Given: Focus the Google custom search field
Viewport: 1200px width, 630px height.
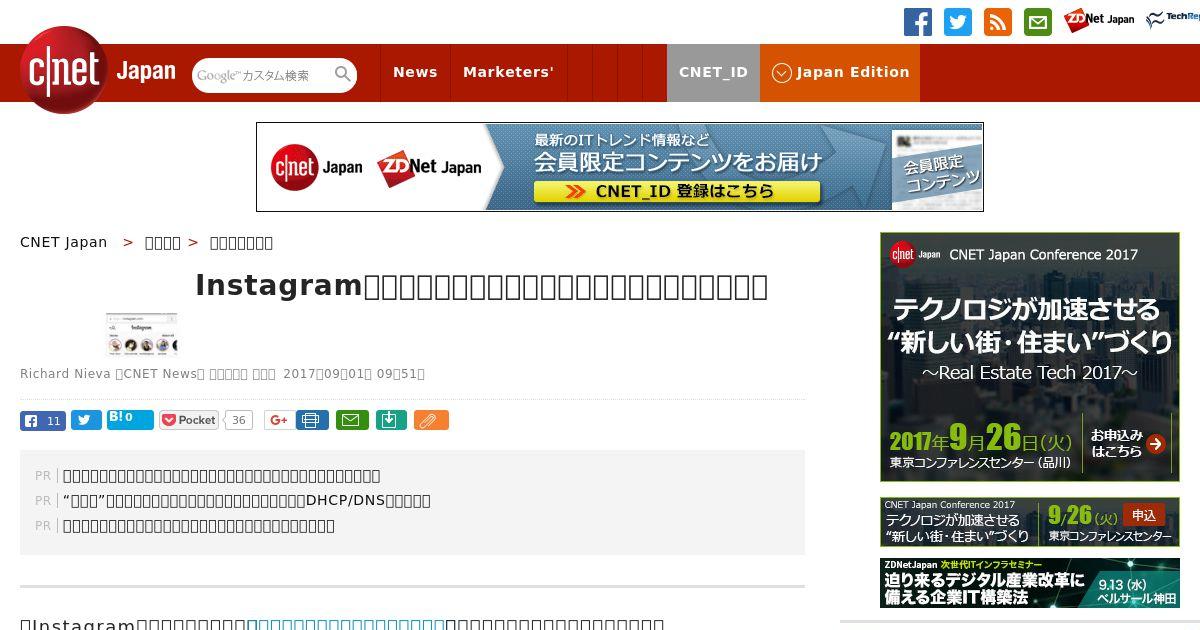Looking at the screenshot, I should tap(262, 75).
